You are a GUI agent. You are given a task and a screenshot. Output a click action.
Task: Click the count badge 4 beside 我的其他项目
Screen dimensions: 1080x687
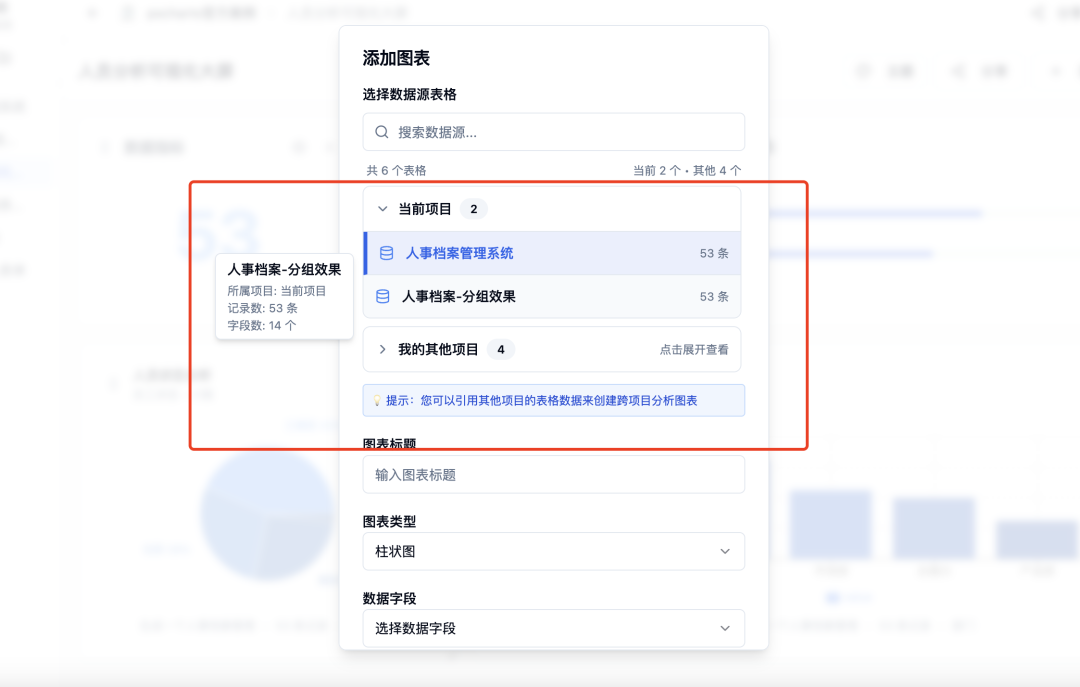[x=501, y=349]
